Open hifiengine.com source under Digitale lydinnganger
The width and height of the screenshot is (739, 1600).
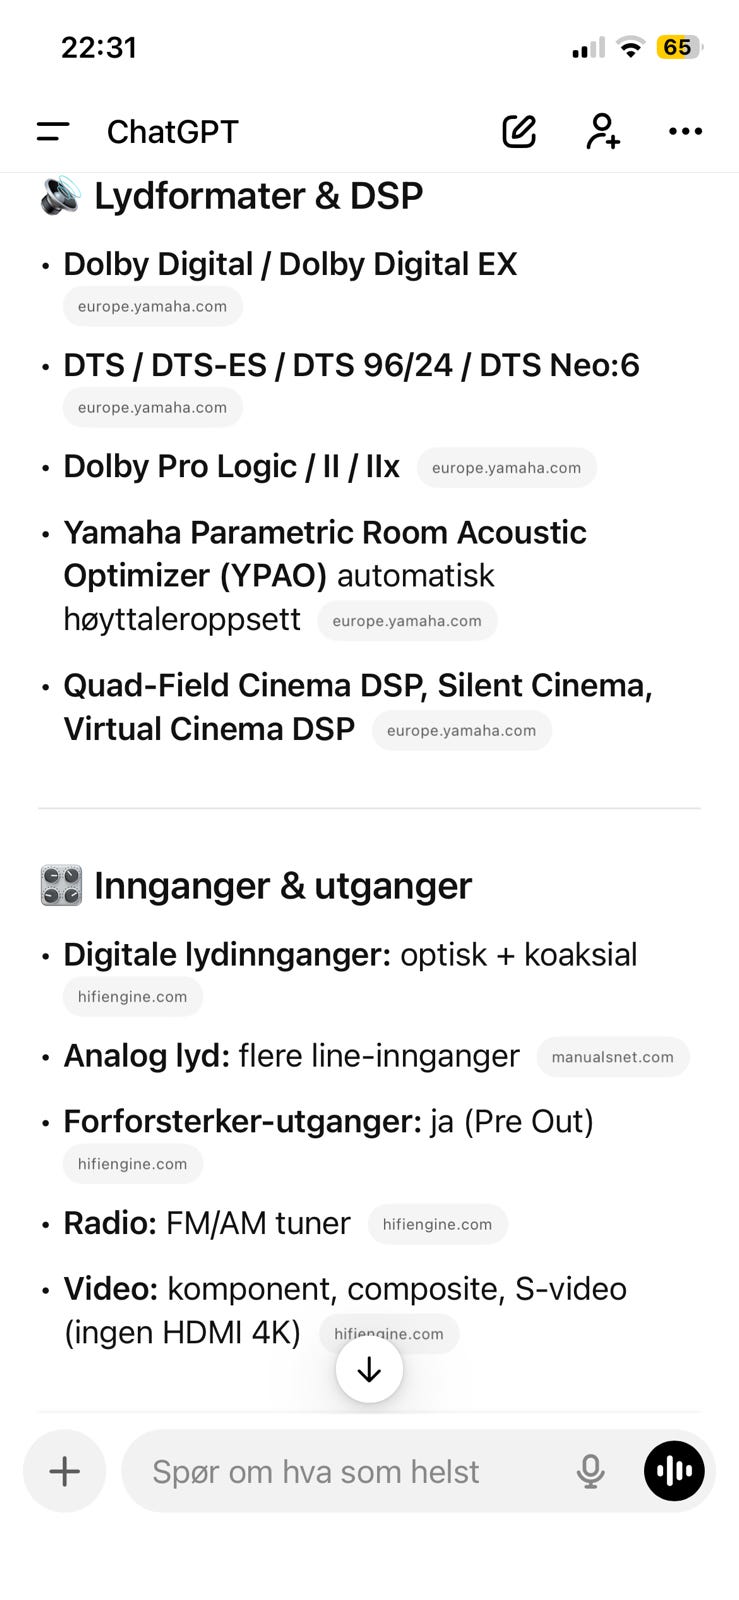pyautogui.click(x=132, y=996)
